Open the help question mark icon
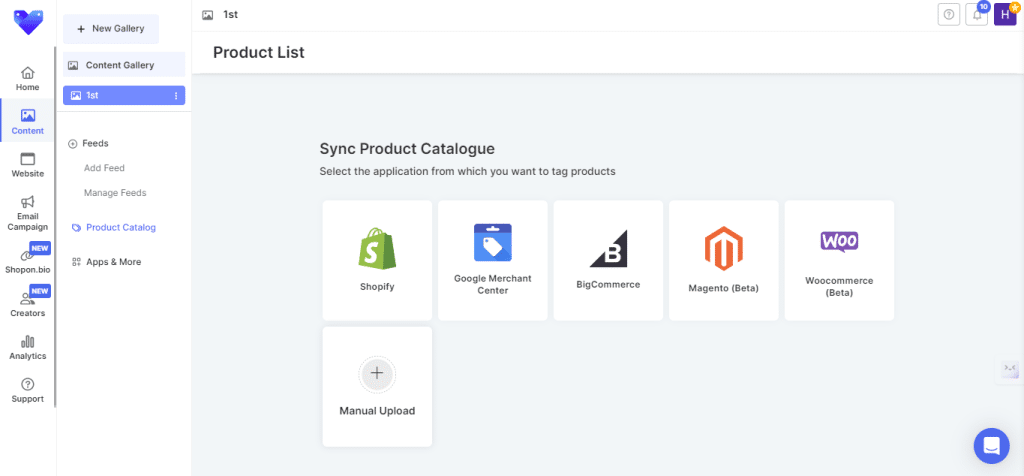The width and height of the screenshot is (1024, 476). click(x=949, y=14)
